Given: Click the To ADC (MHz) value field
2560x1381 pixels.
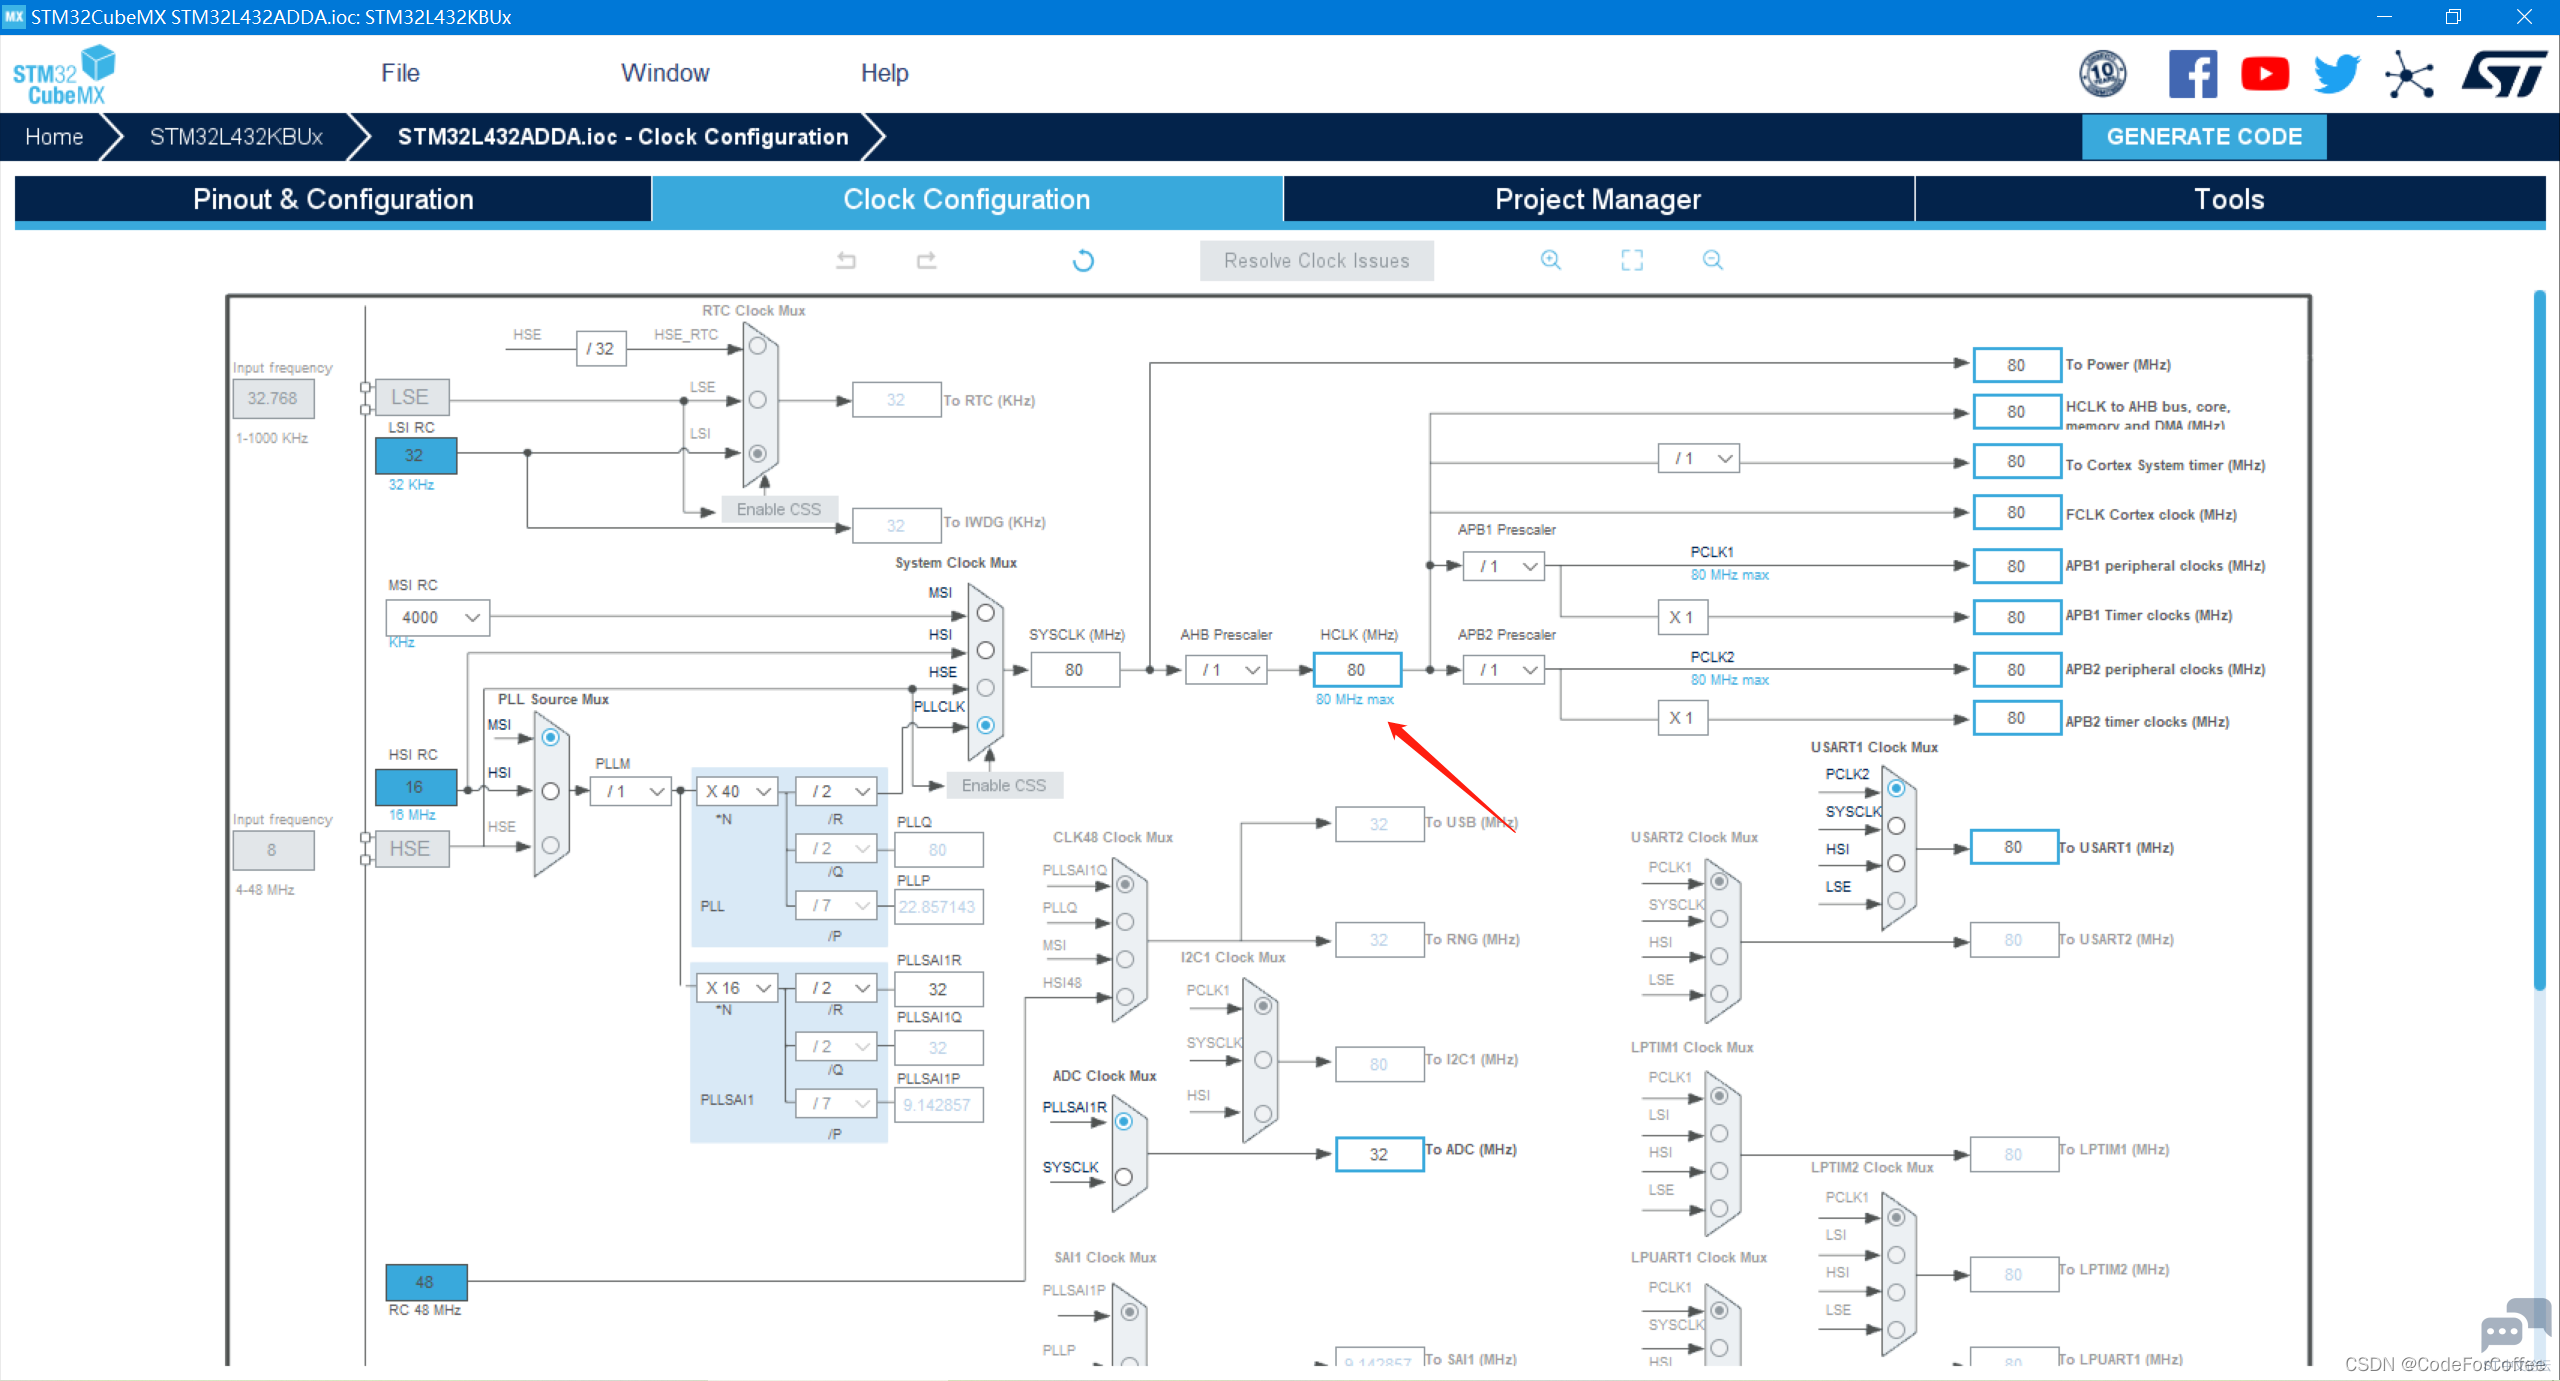Looking at the screenshot, I should click(x=1379, y=1154).
